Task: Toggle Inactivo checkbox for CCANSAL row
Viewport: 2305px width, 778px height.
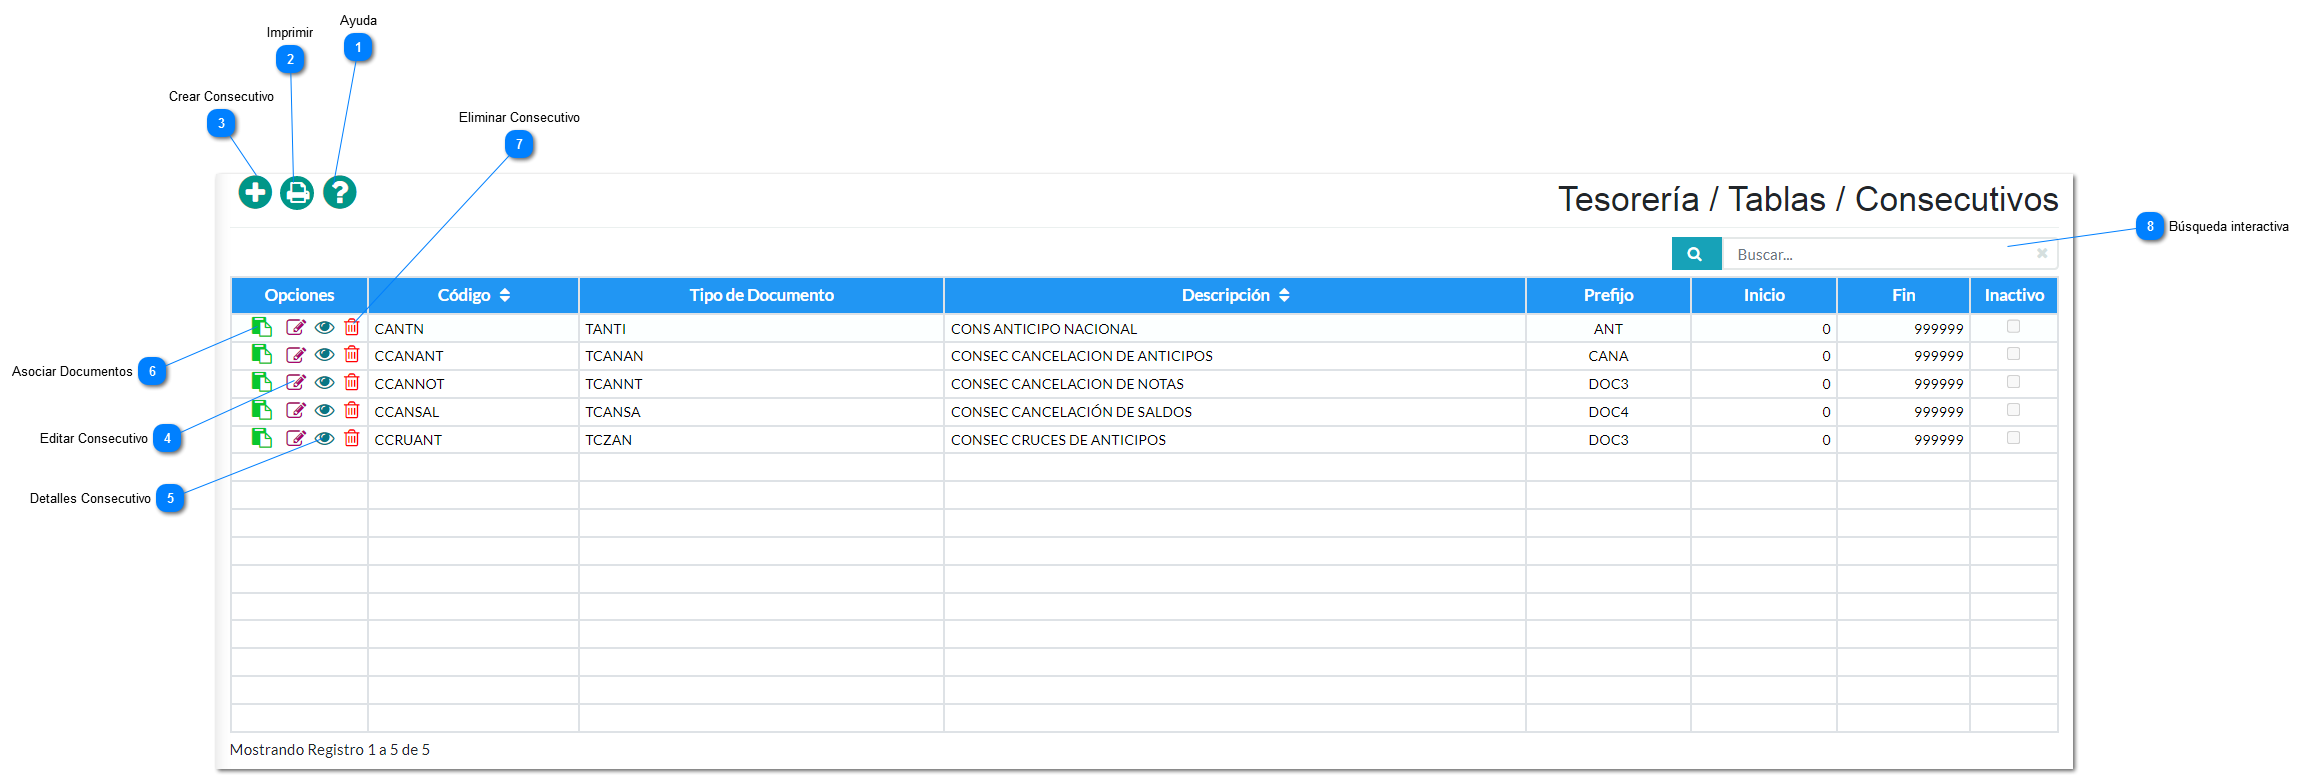Action: click(2013, 410)
